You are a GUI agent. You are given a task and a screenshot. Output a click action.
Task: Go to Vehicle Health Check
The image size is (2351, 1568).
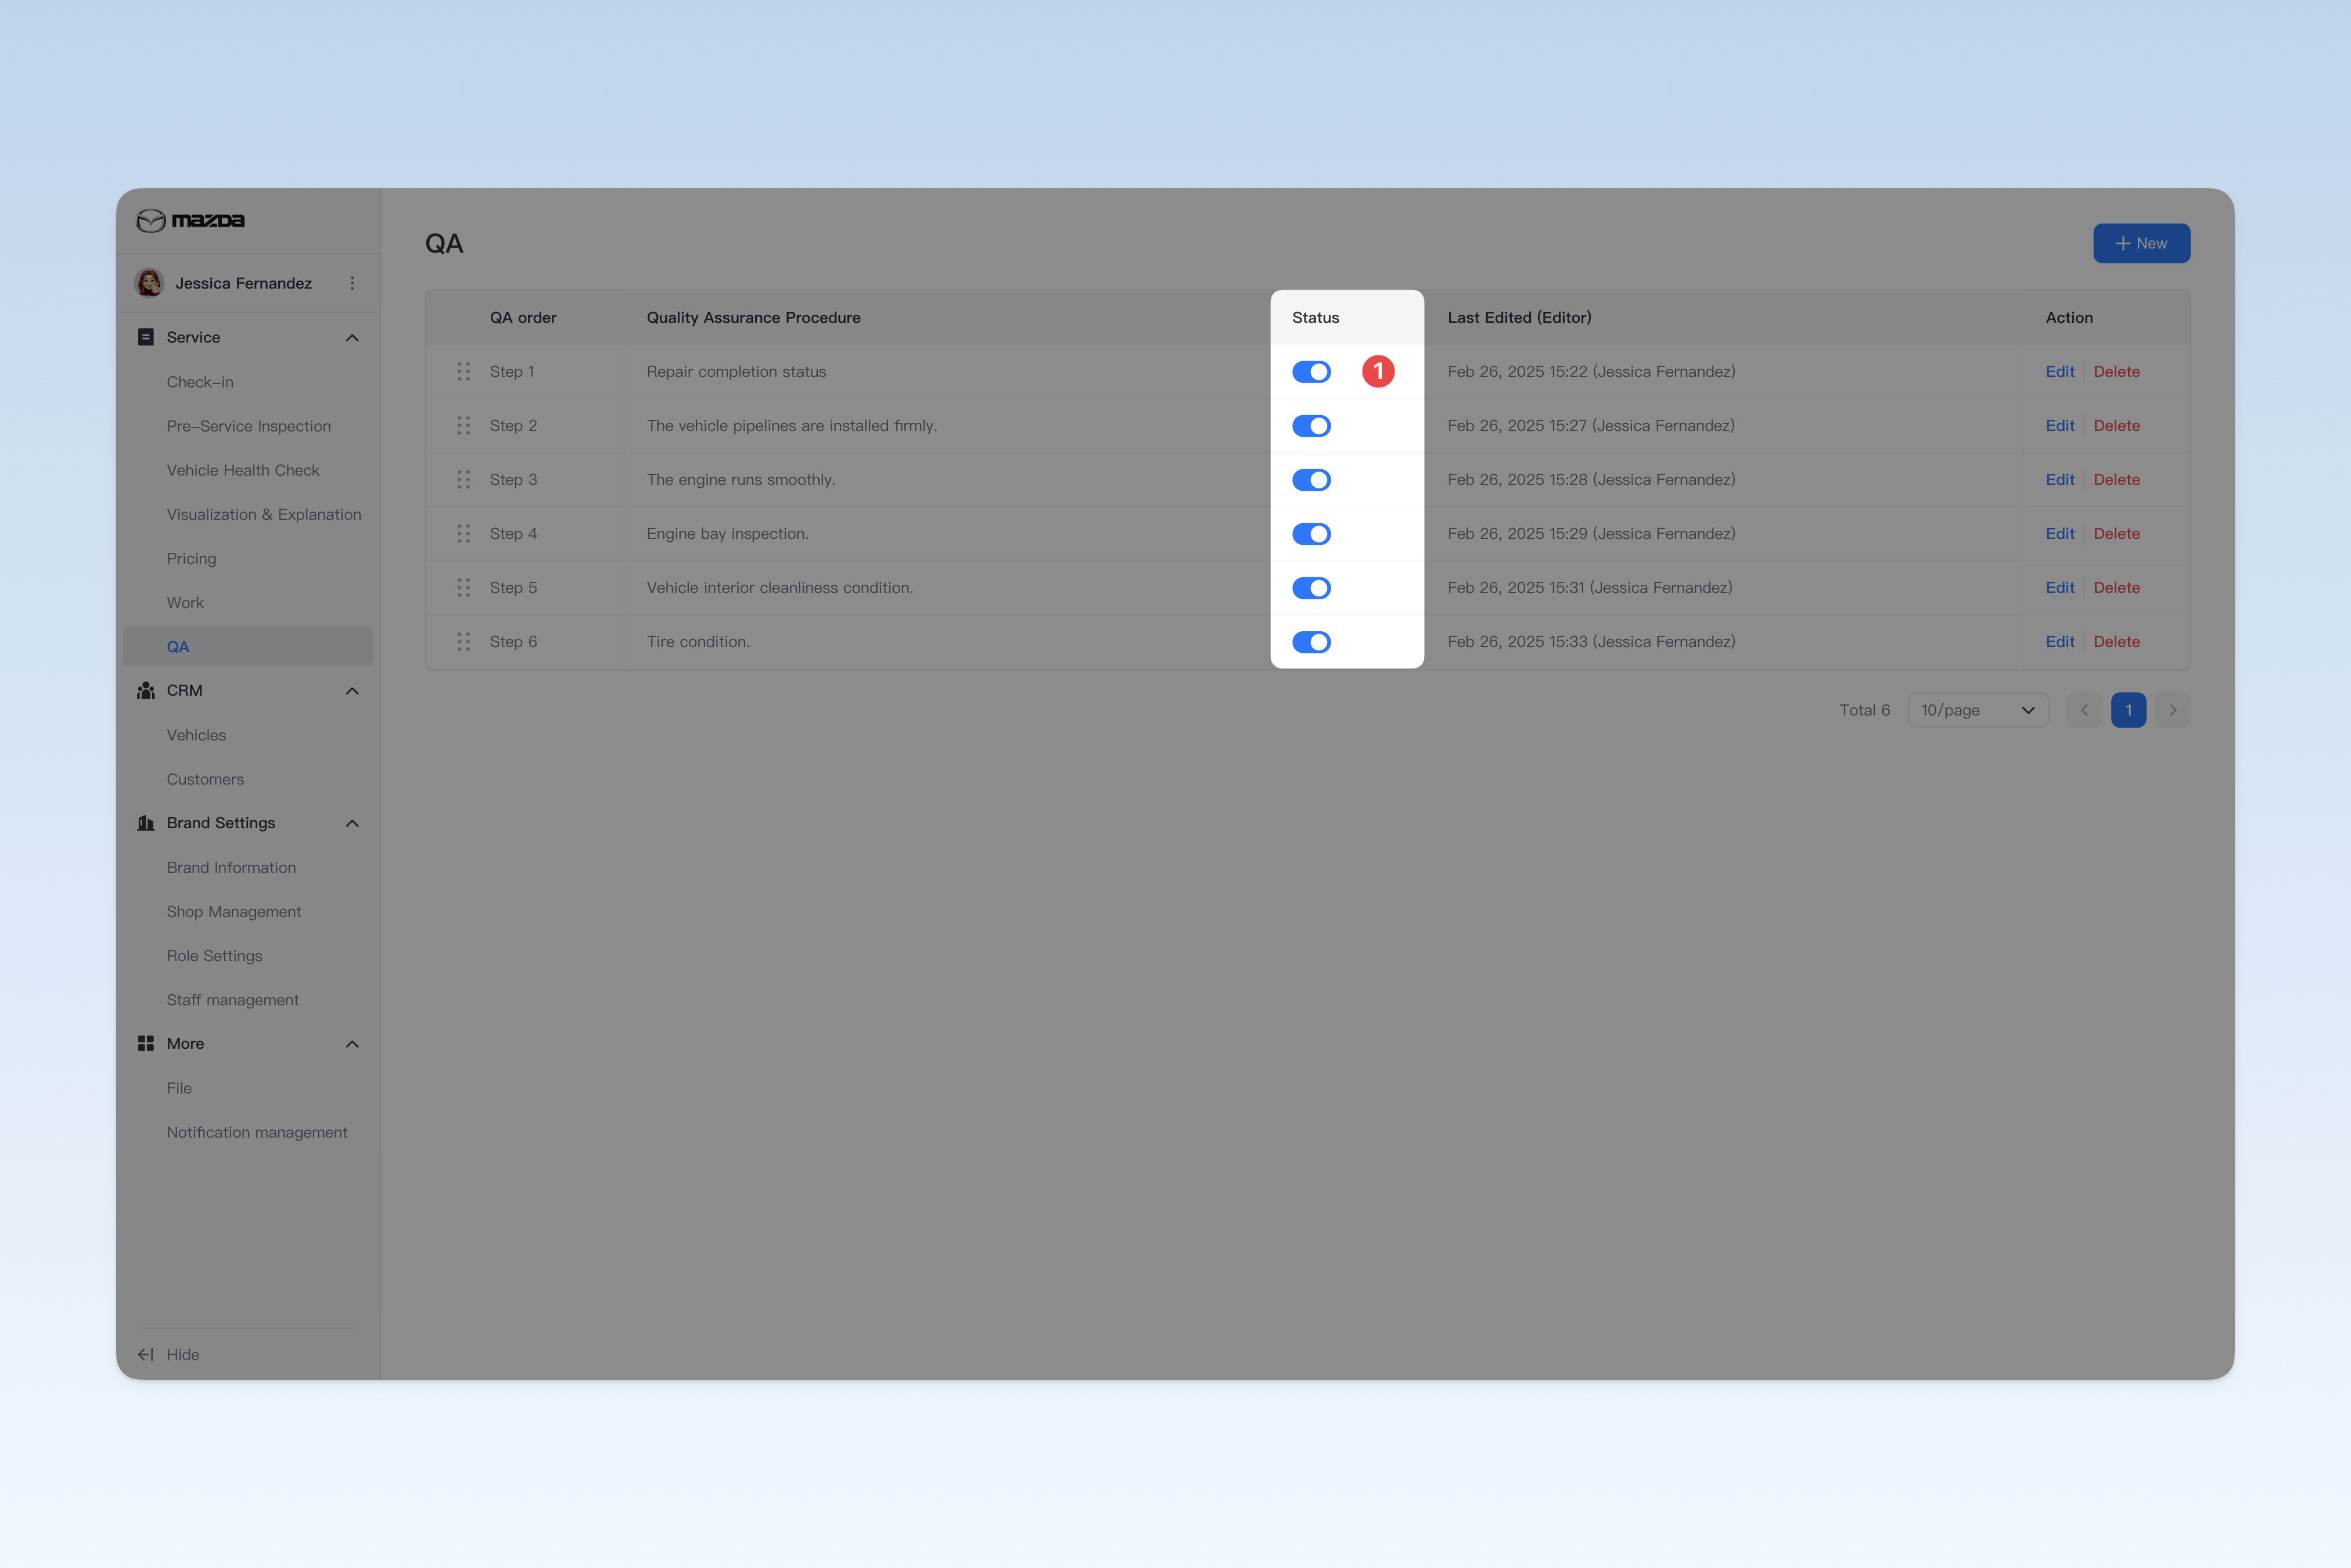pos(243,470)
